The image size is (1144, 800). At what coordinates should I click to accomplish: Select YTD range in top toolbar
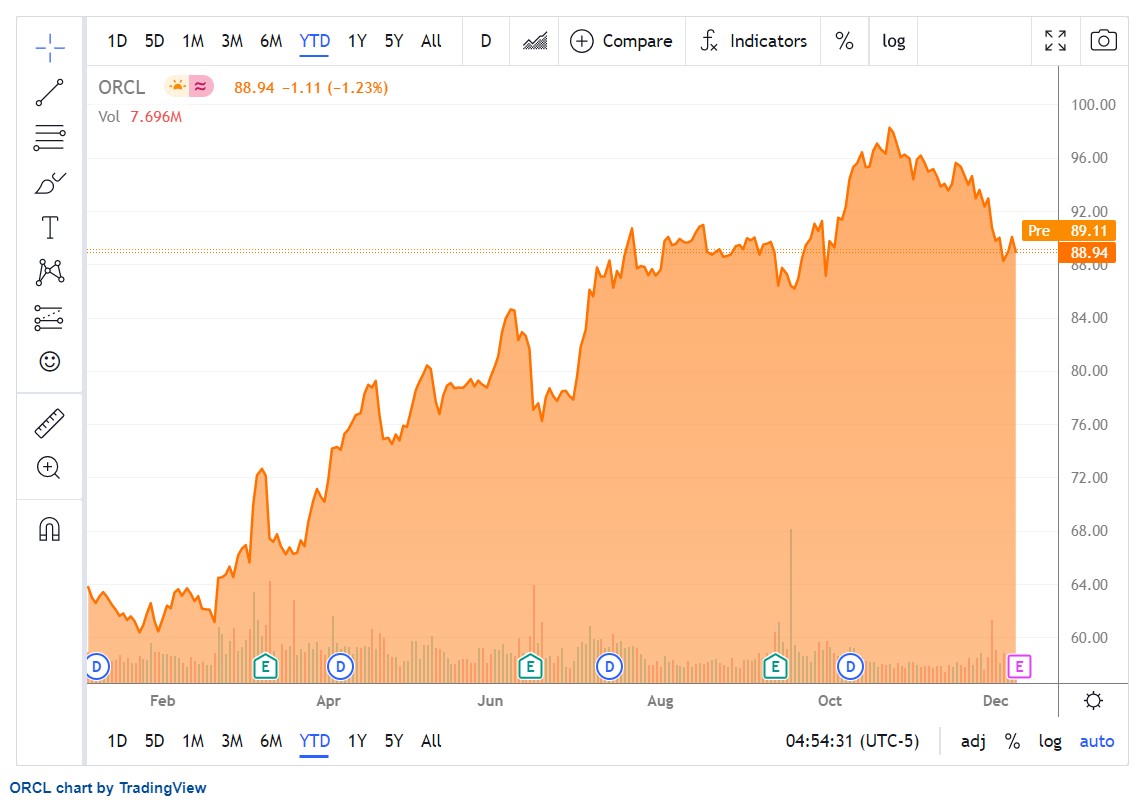[314, 41]
